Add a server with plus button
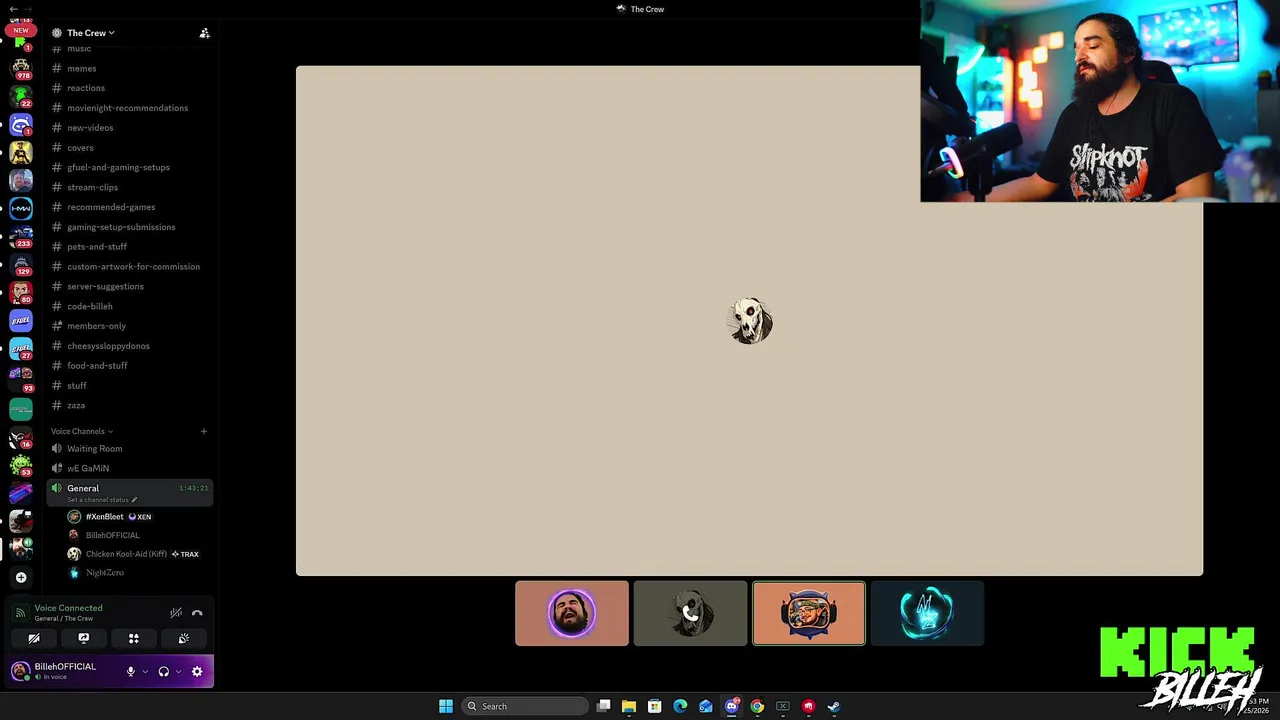1280x720 pixels. tap(21, 577)
